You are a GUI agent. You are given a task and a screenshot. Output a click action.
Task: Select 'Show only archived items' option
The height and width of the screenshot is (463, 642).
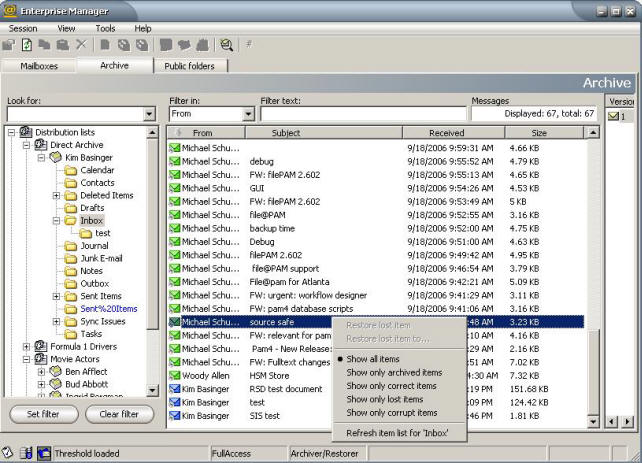[394, 373]
